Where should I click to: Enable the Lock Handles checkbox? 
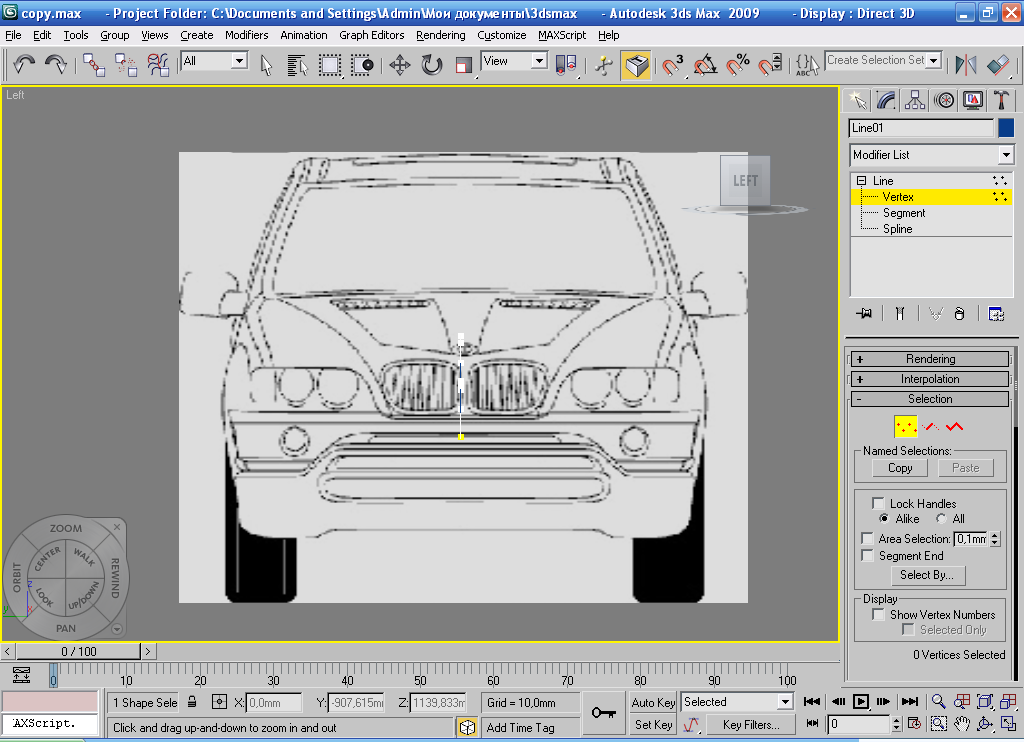point(878,504)
